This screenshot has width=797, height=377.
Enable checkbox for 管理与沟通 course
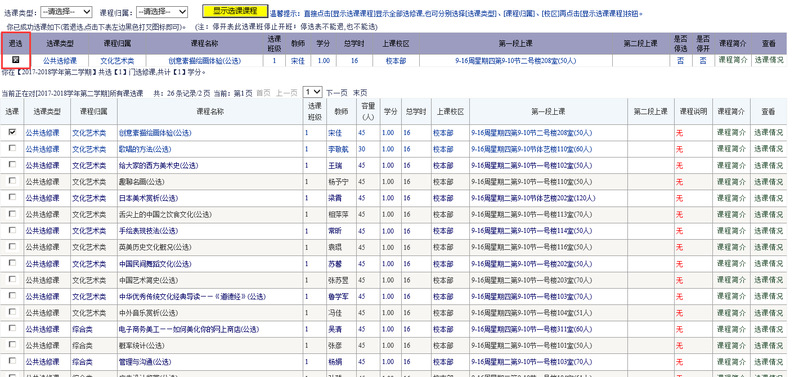click(x=12, y=361)
